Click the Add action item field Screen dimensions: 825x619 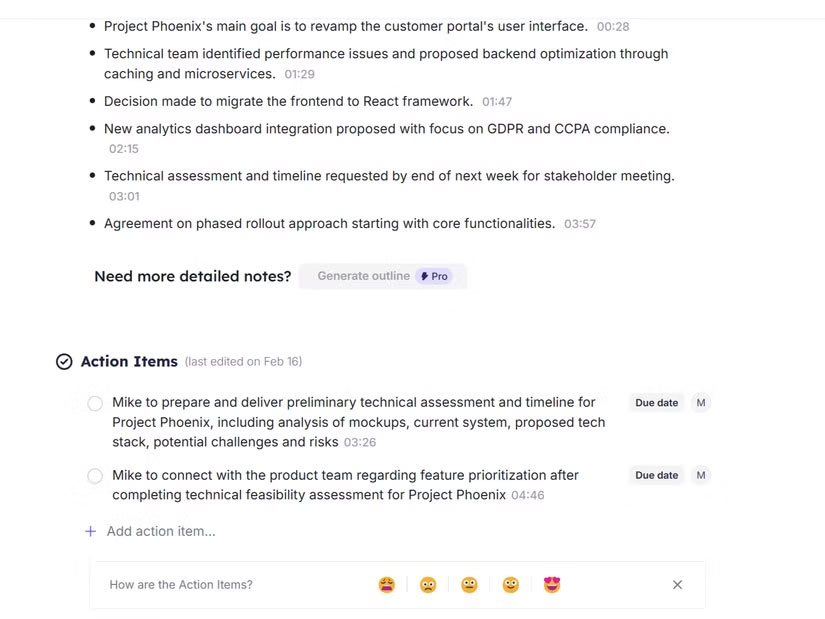161,532
